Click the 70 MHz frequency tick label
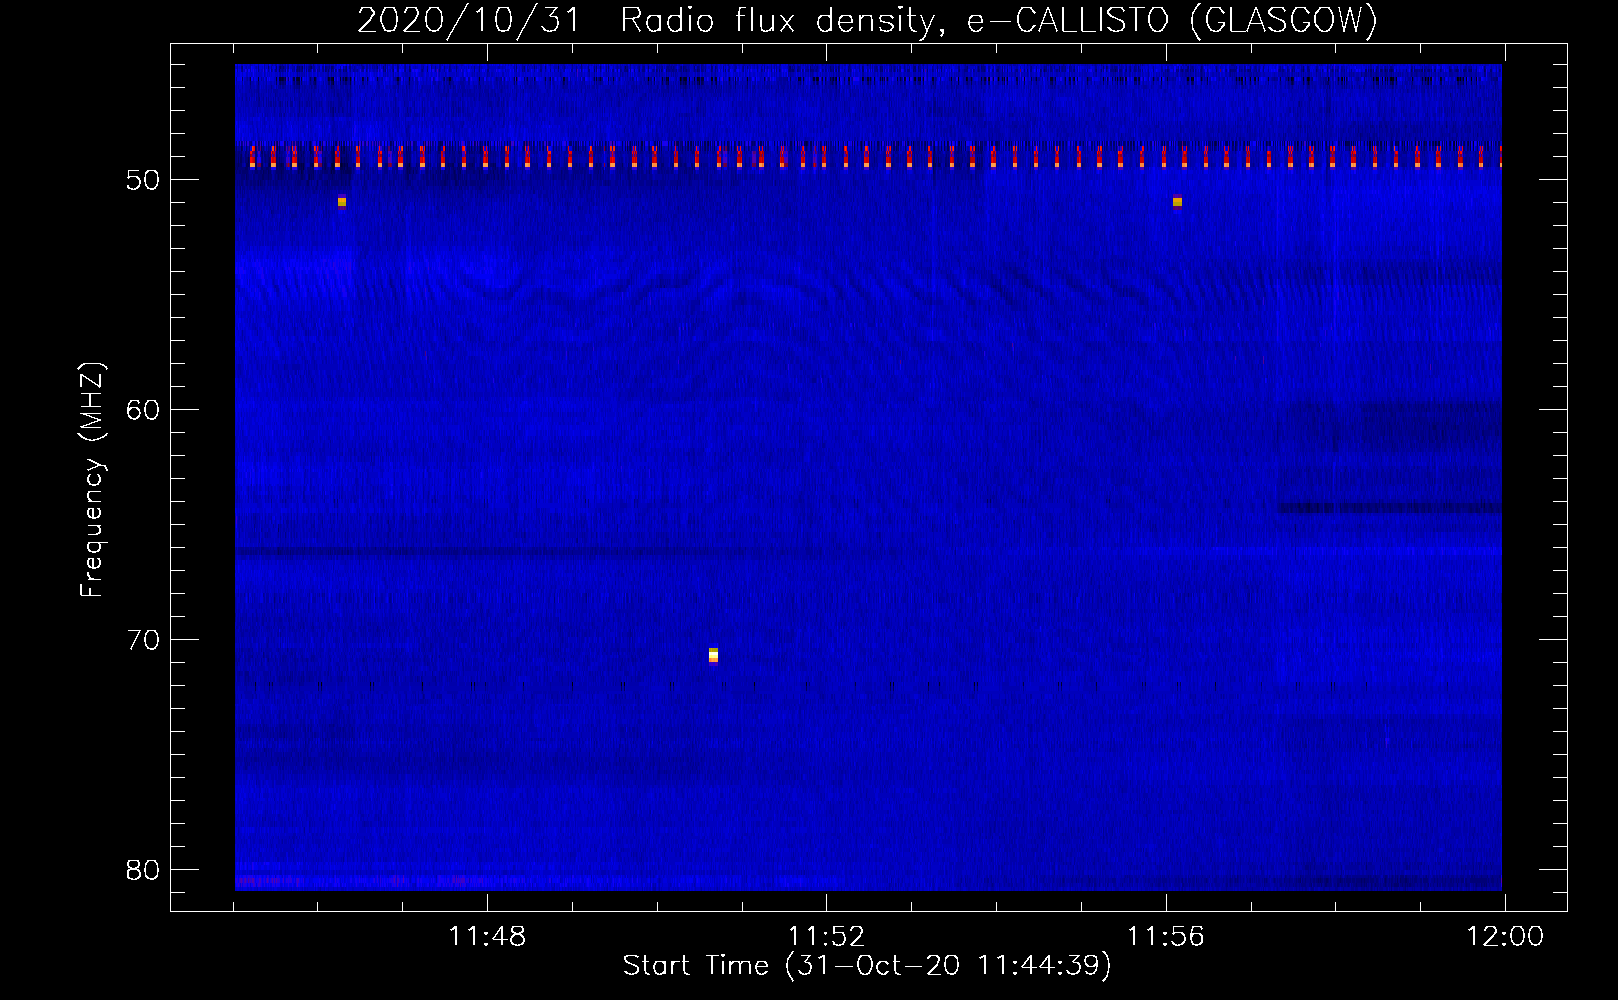 [143, 640]
